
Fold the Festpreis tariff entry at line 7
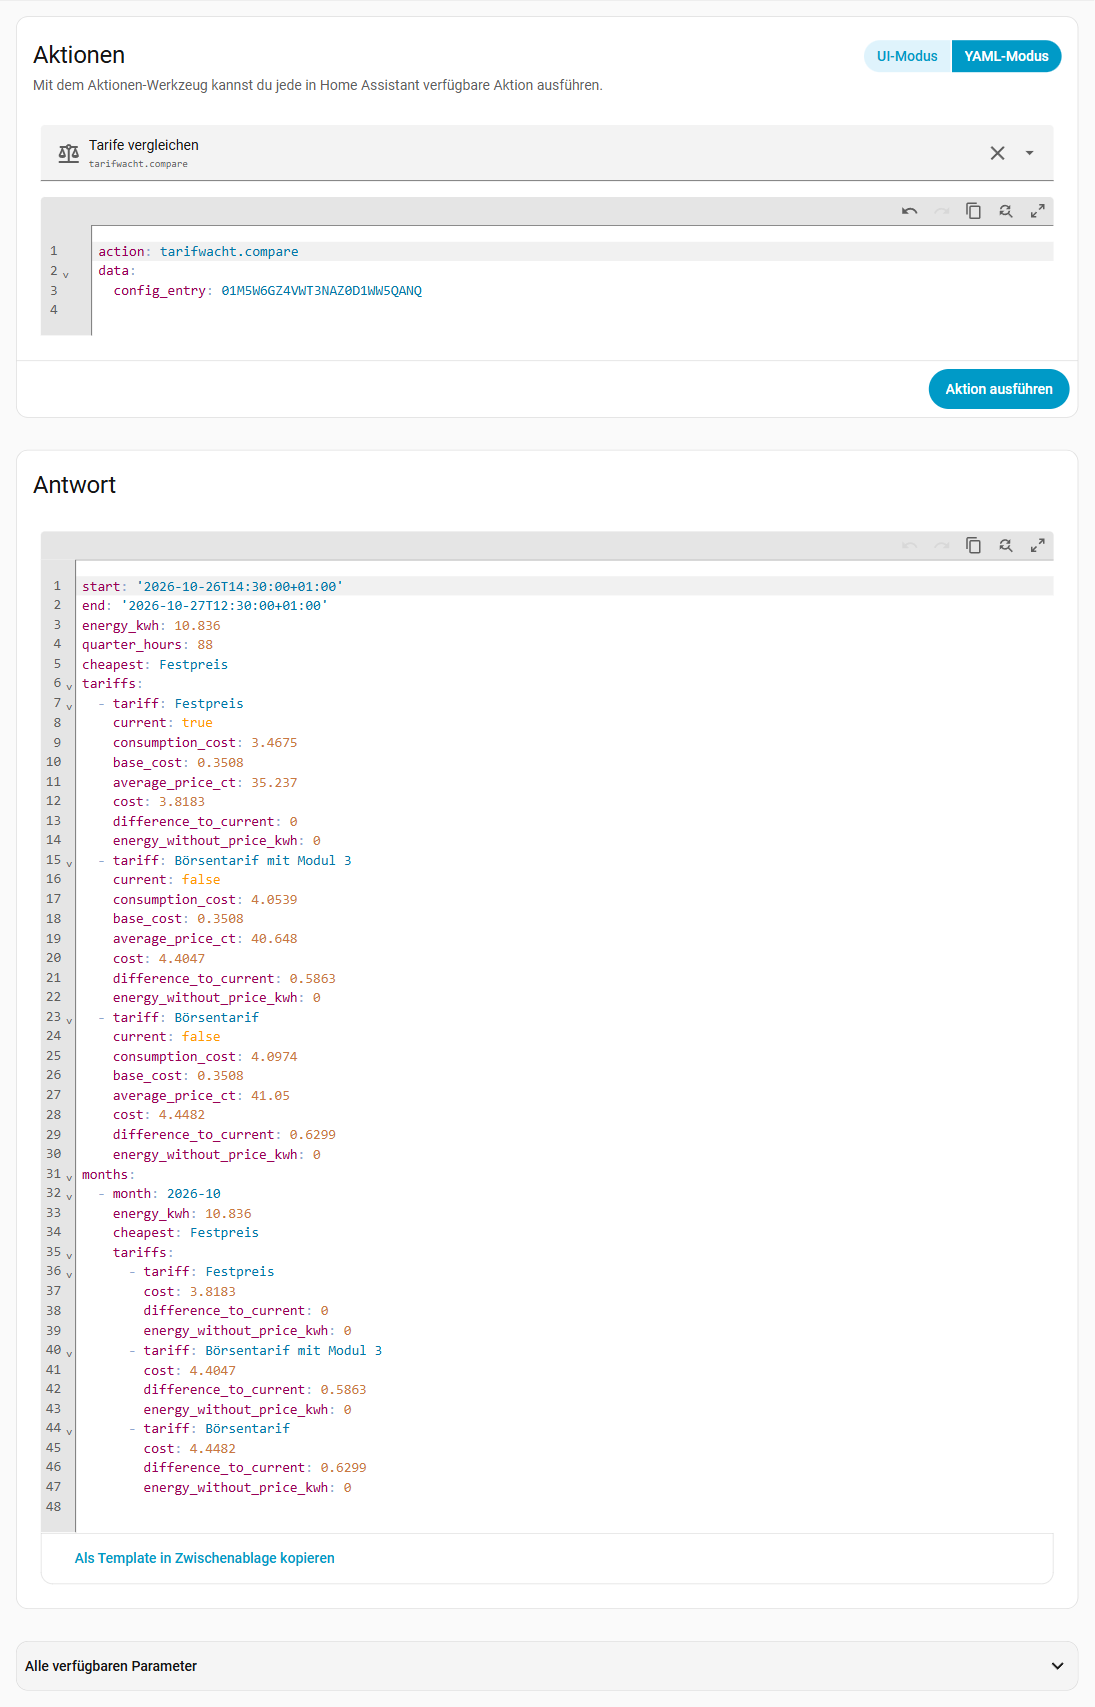[x=69, y=707]
